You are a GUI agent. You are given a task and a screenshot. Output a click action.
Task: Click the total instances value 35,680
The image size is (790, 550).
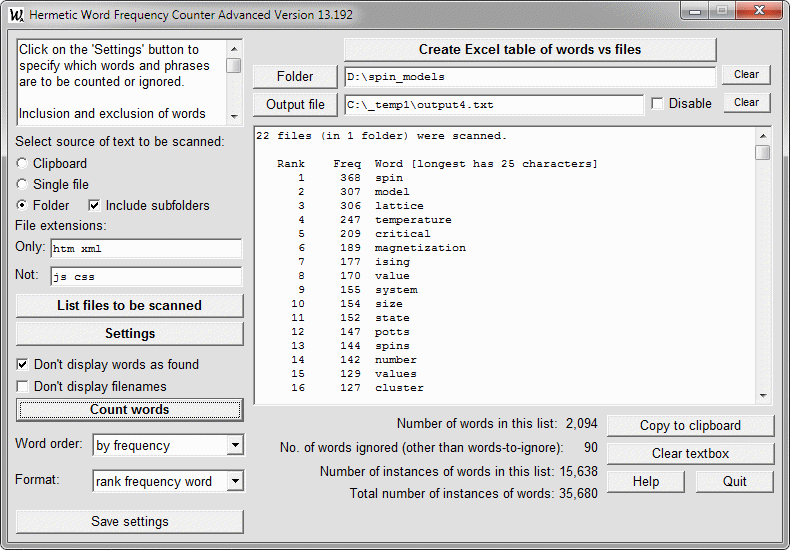point(578,493)
